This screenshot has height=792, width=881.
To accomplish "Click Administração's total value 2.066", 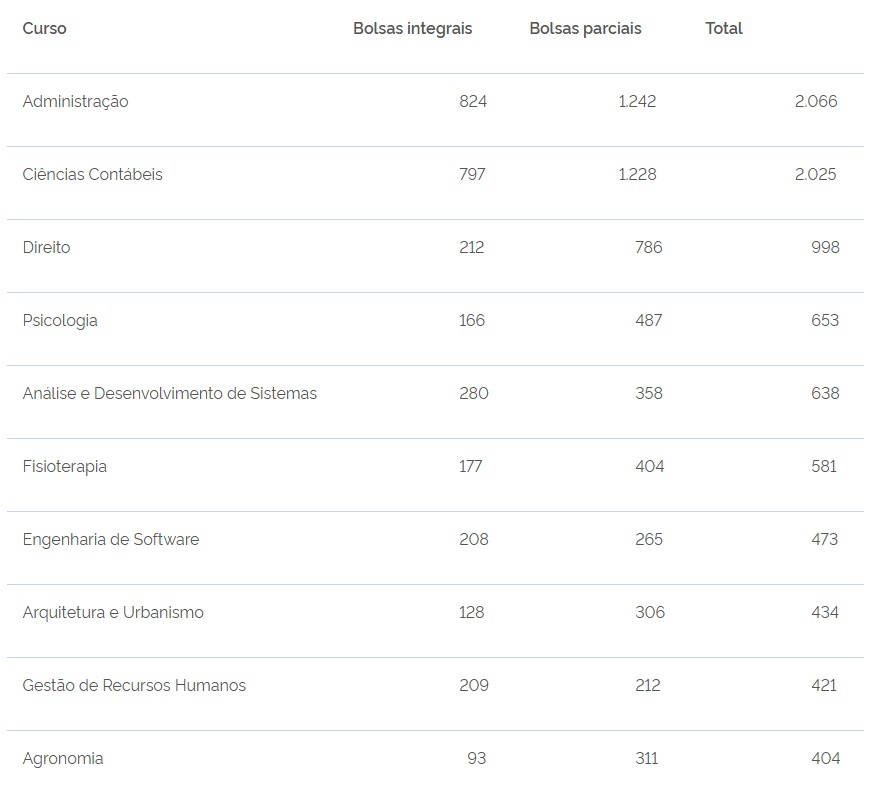I will click(x=816, y=102).
